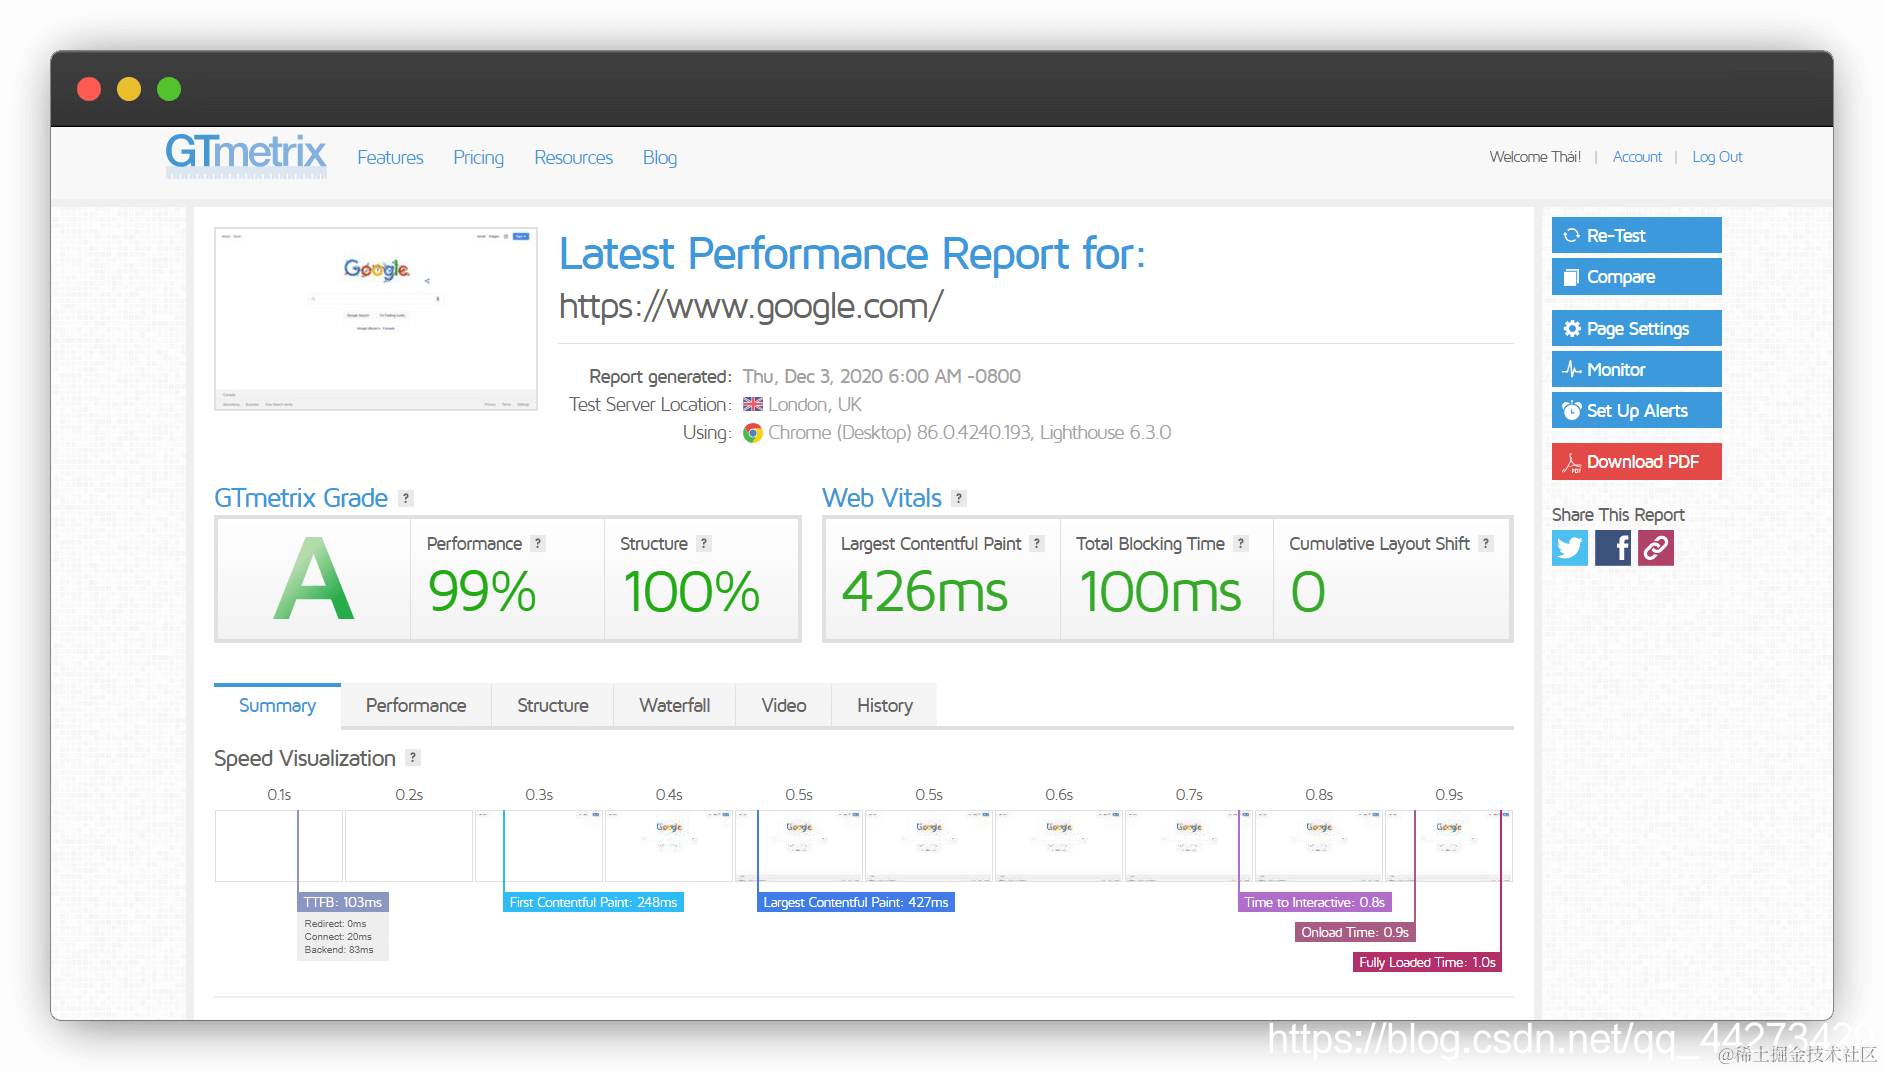The image size is (1884, 1071).
Task: Open Page Settings
Action: [x=1636, y=328]
